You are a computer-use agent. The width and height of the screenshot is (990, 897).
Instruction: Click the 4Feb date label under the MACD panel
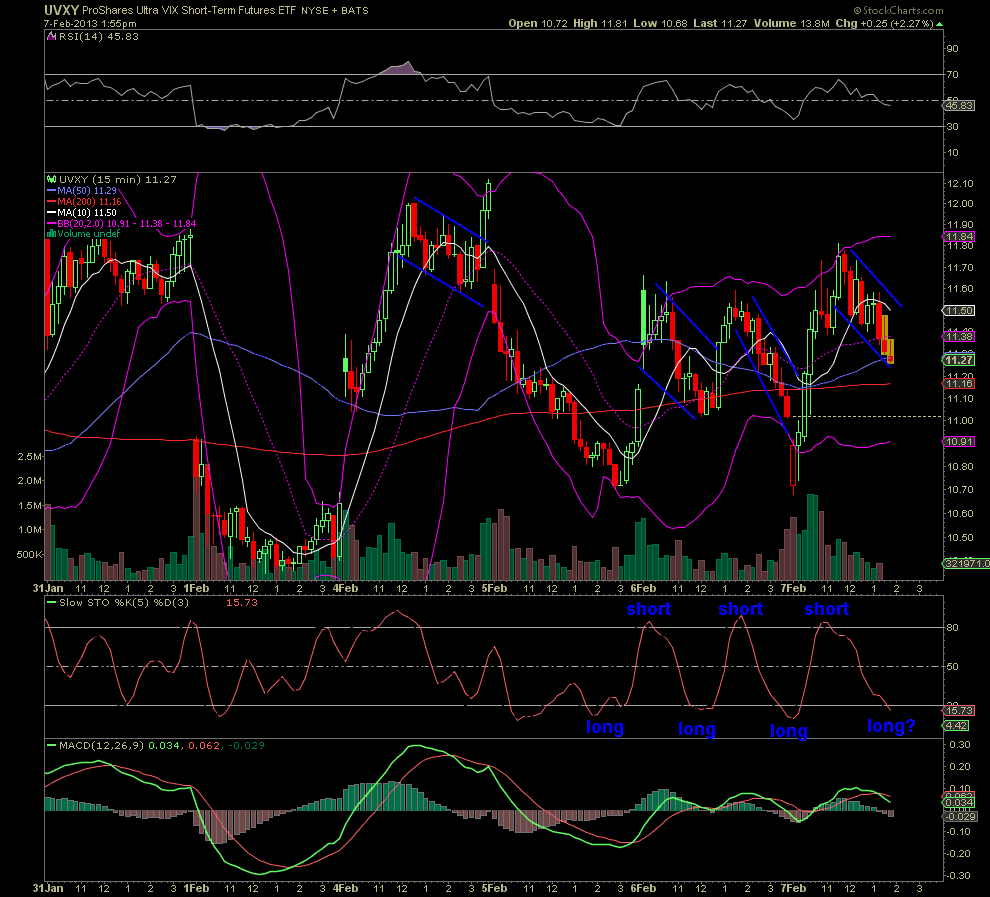pyautogui.click(x=345, y=888)
